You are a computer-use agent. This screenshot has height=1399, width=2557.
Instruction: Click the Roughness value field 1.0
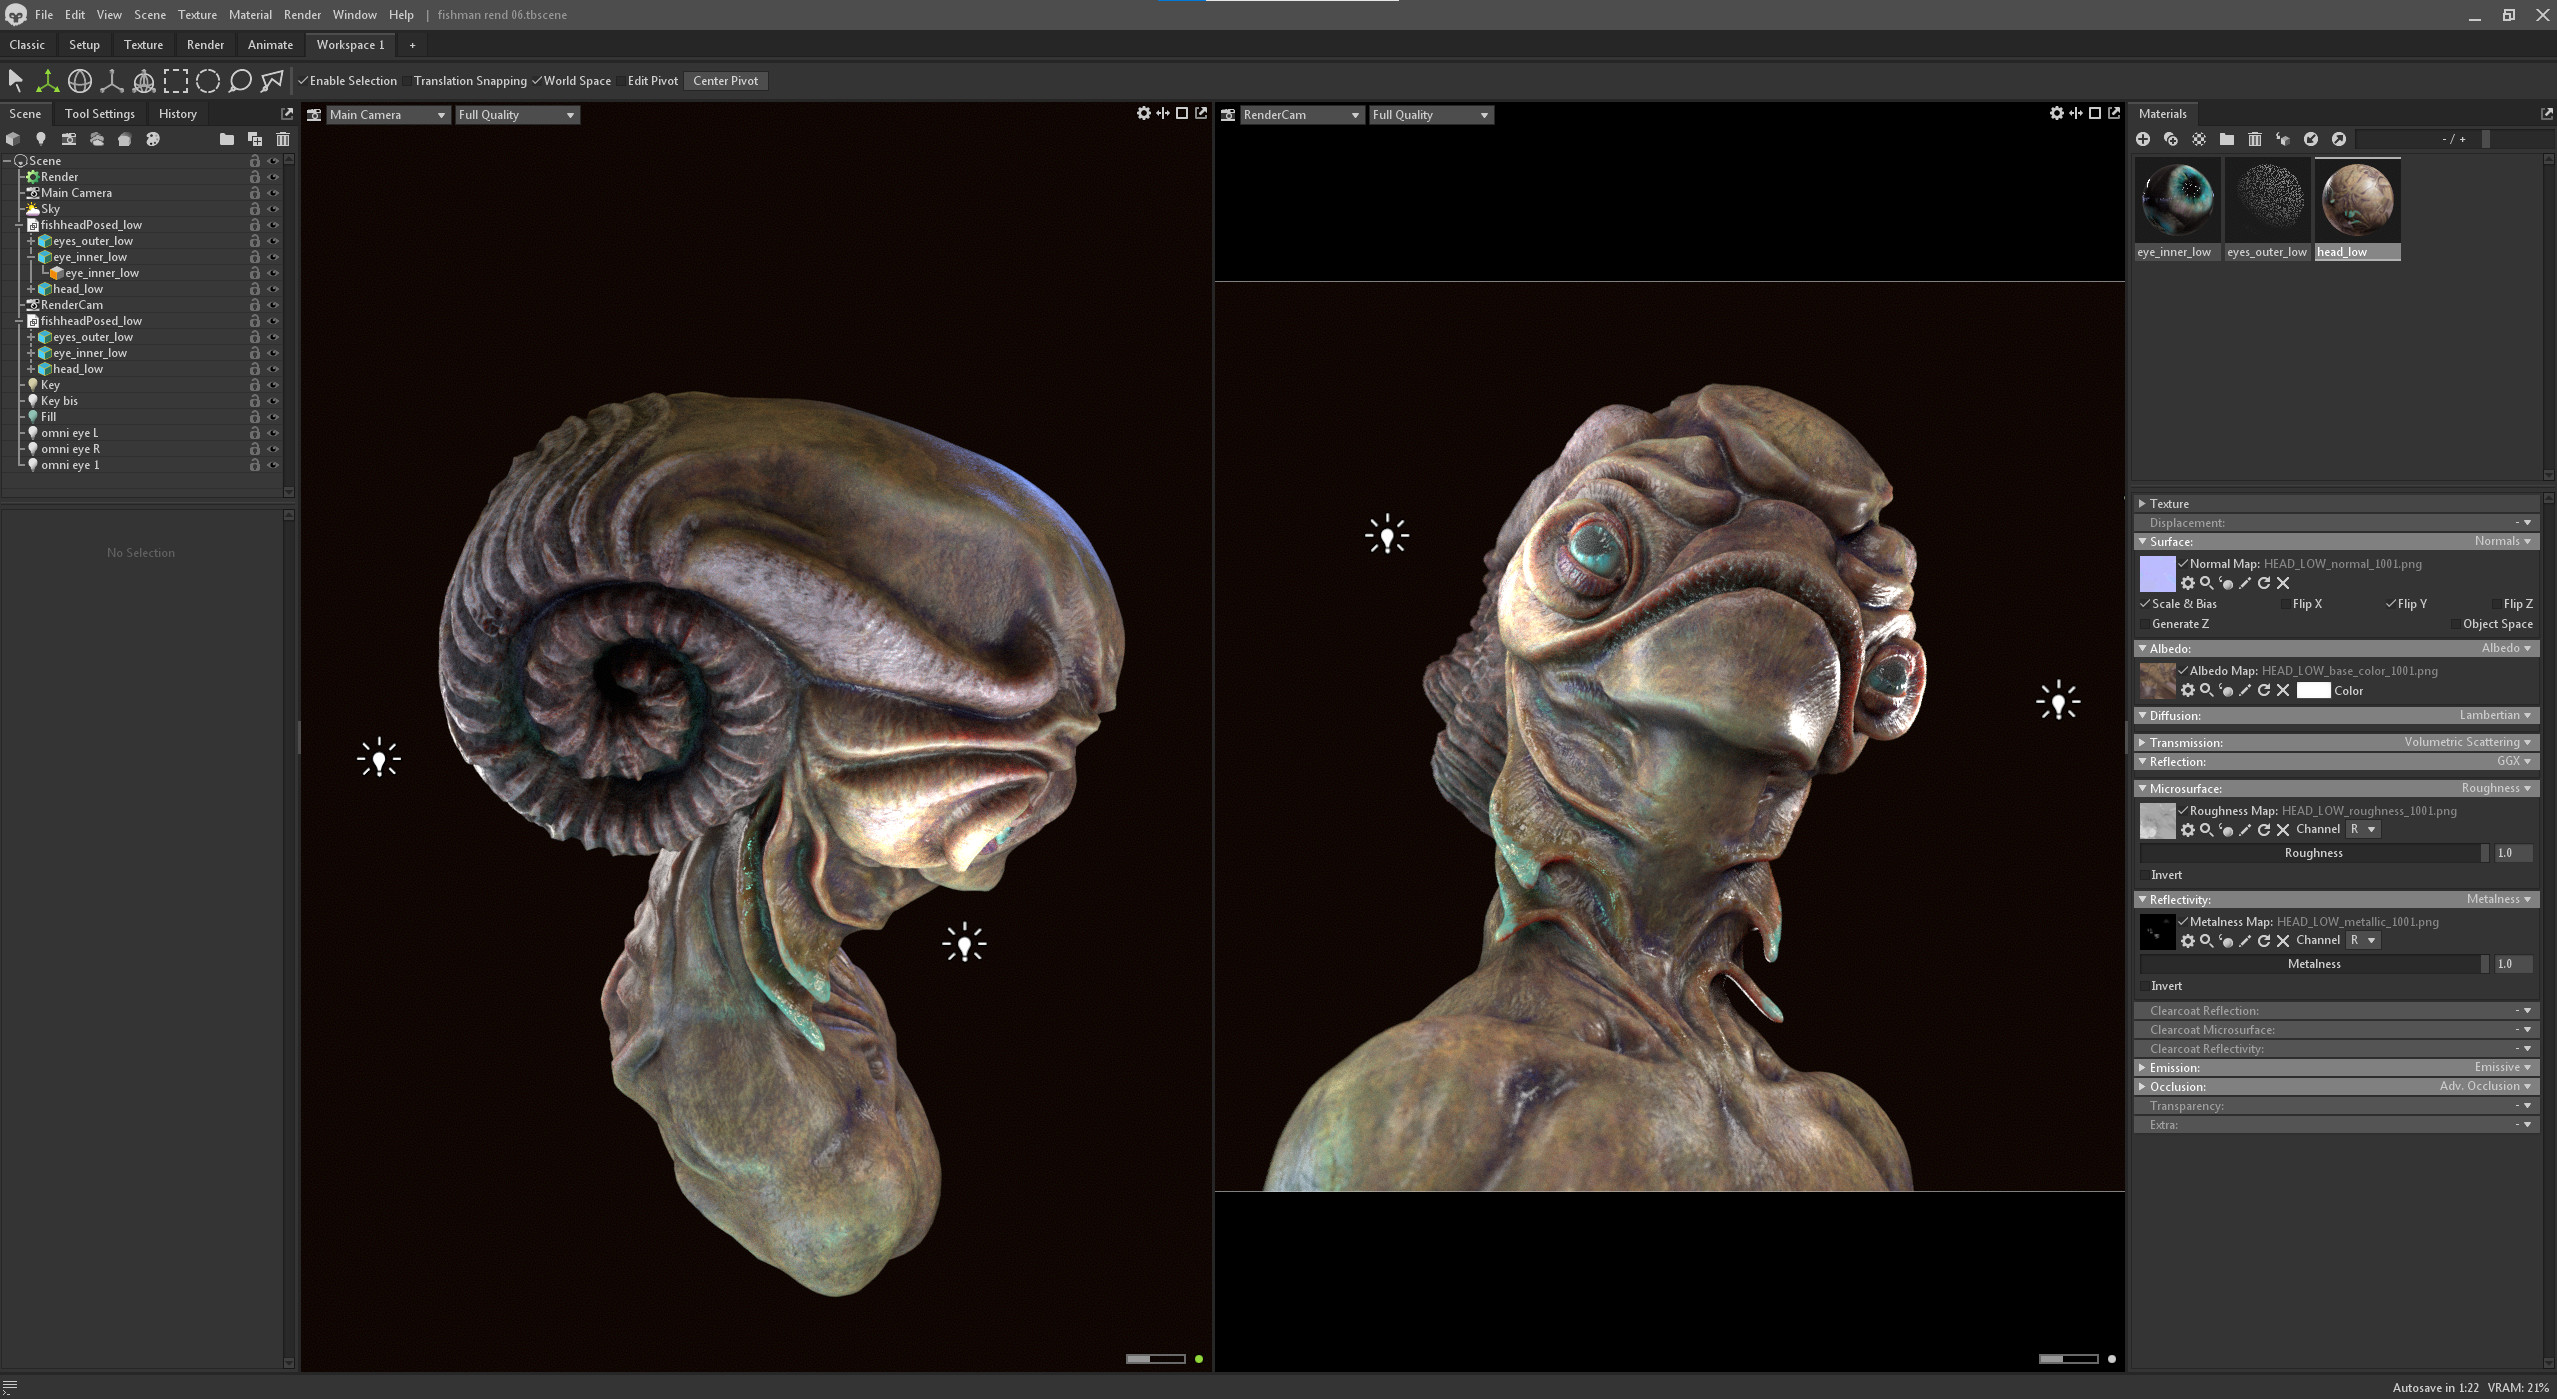[x=2513, y=853]
